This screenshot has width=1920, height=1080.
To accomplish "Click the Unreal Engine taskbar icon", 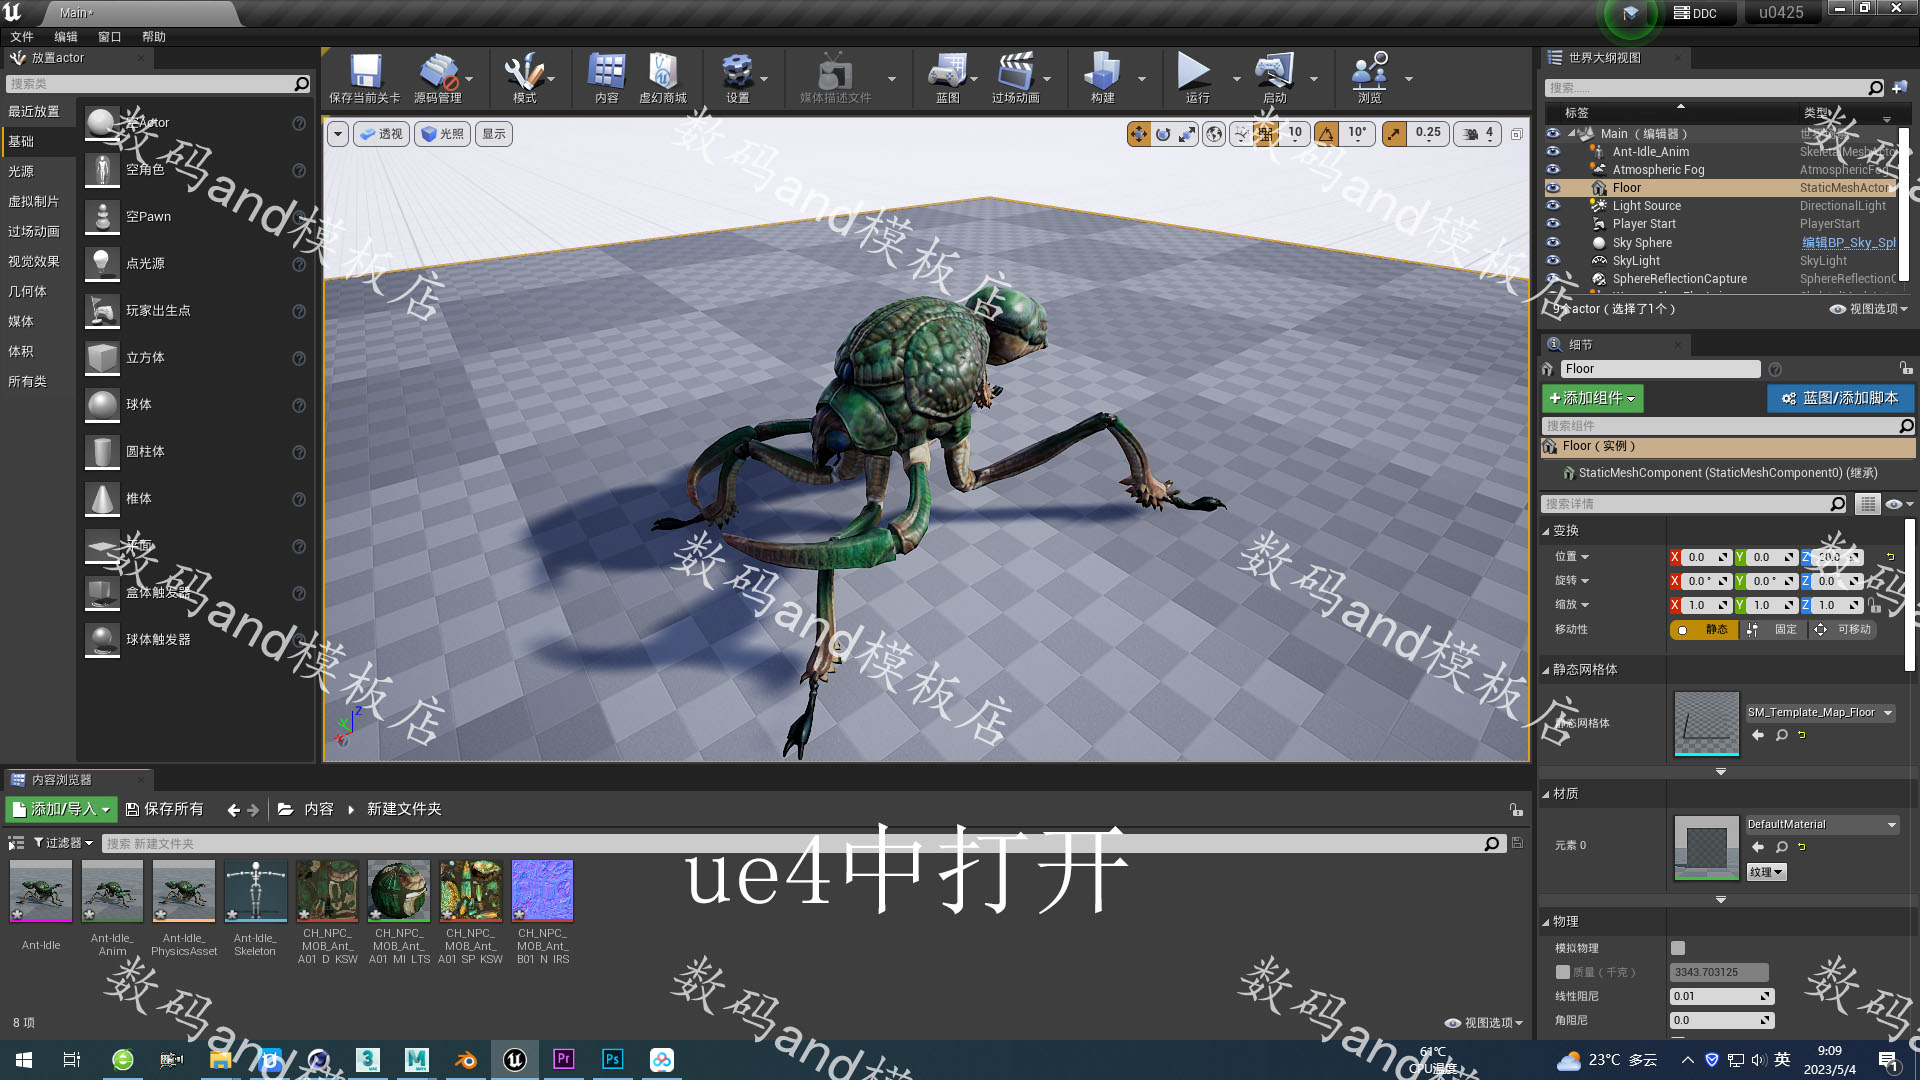I will point(515,1060).
